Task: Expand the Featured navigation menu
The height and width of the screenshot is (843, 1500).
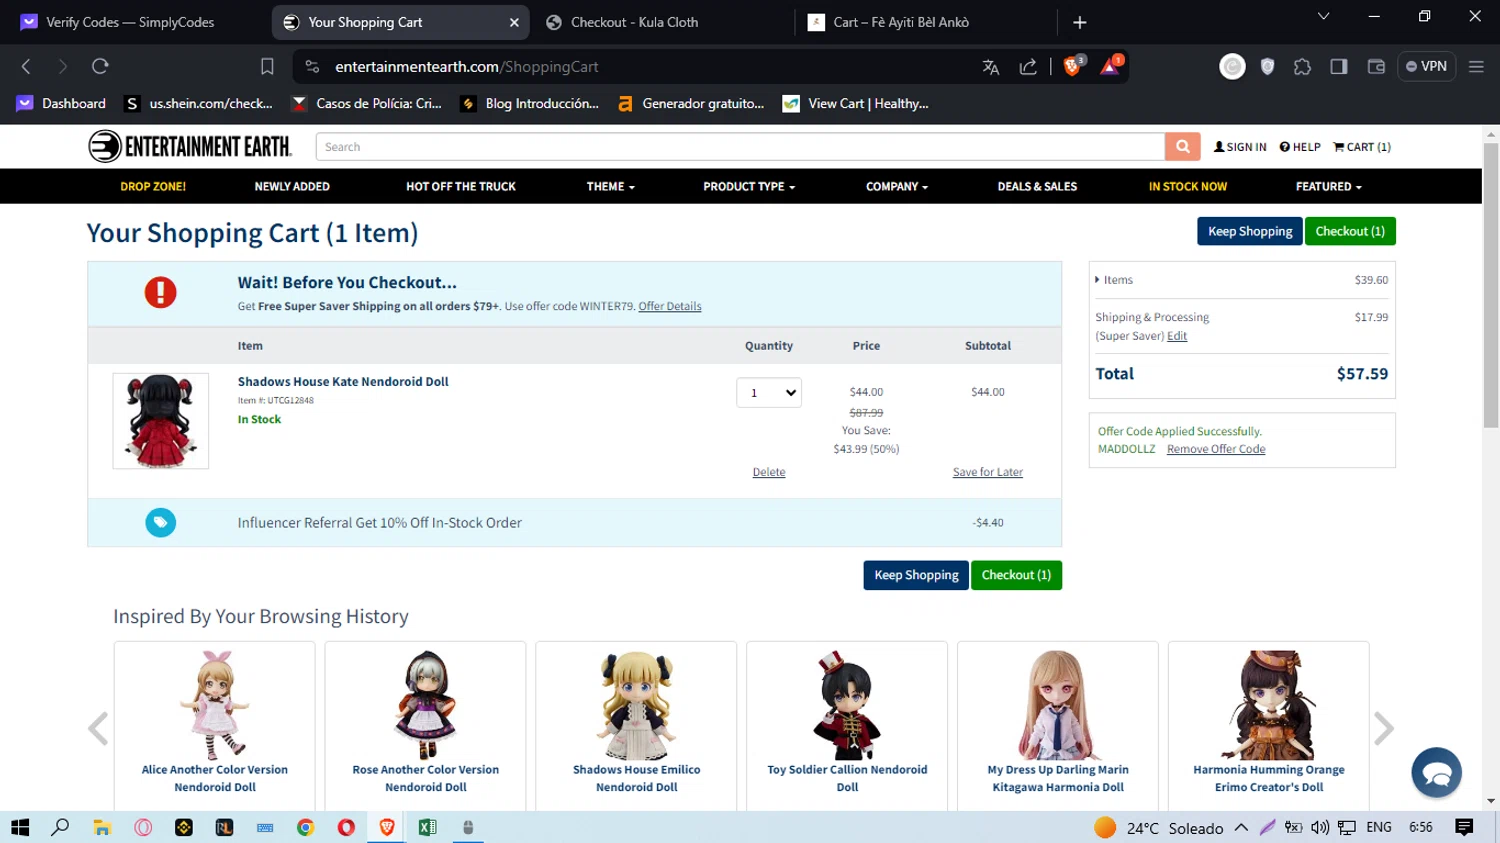Action: [x=1328, y=187]
